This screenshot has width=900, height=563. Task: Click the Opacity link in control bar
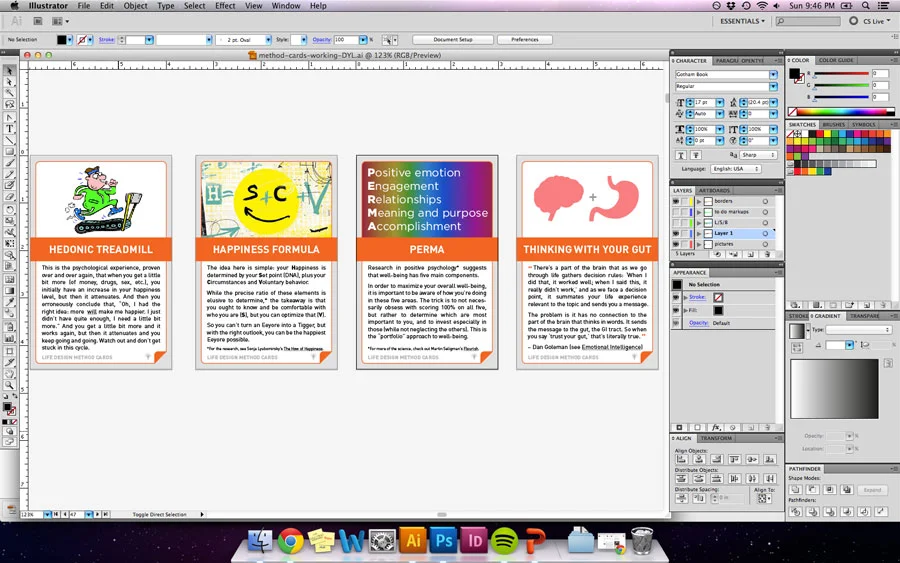(x=321, y=40)
